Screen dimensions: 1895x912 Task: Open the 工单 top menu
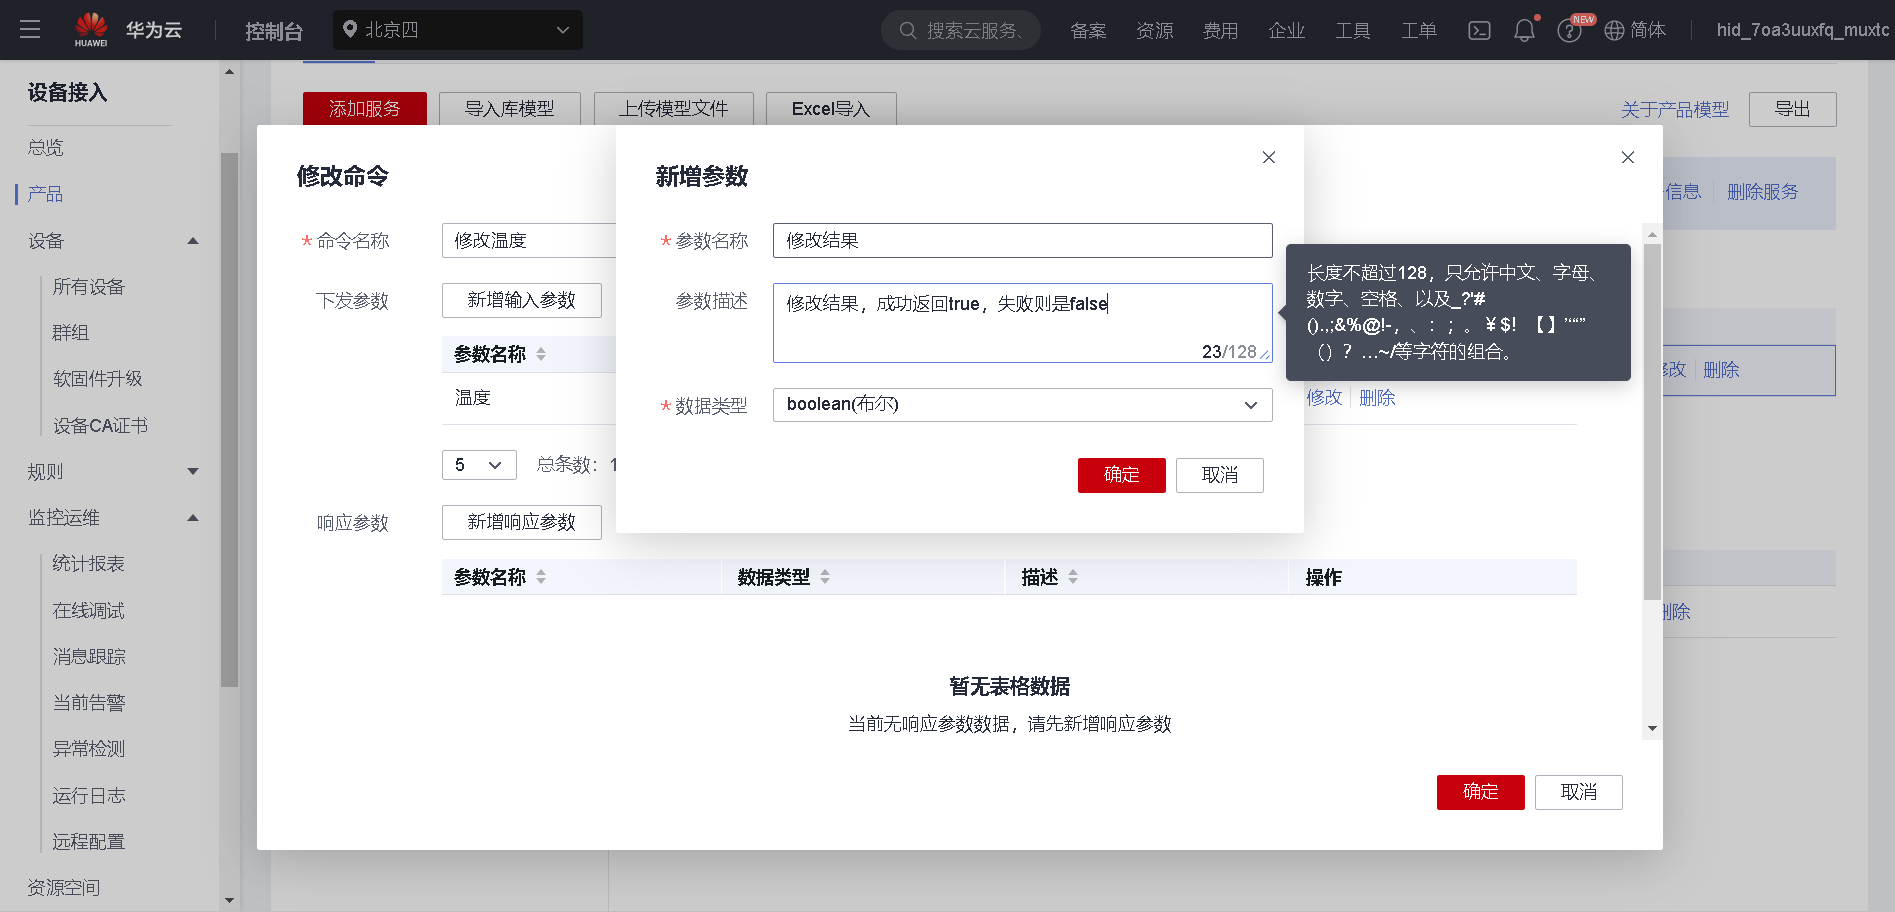[1419, 31]
